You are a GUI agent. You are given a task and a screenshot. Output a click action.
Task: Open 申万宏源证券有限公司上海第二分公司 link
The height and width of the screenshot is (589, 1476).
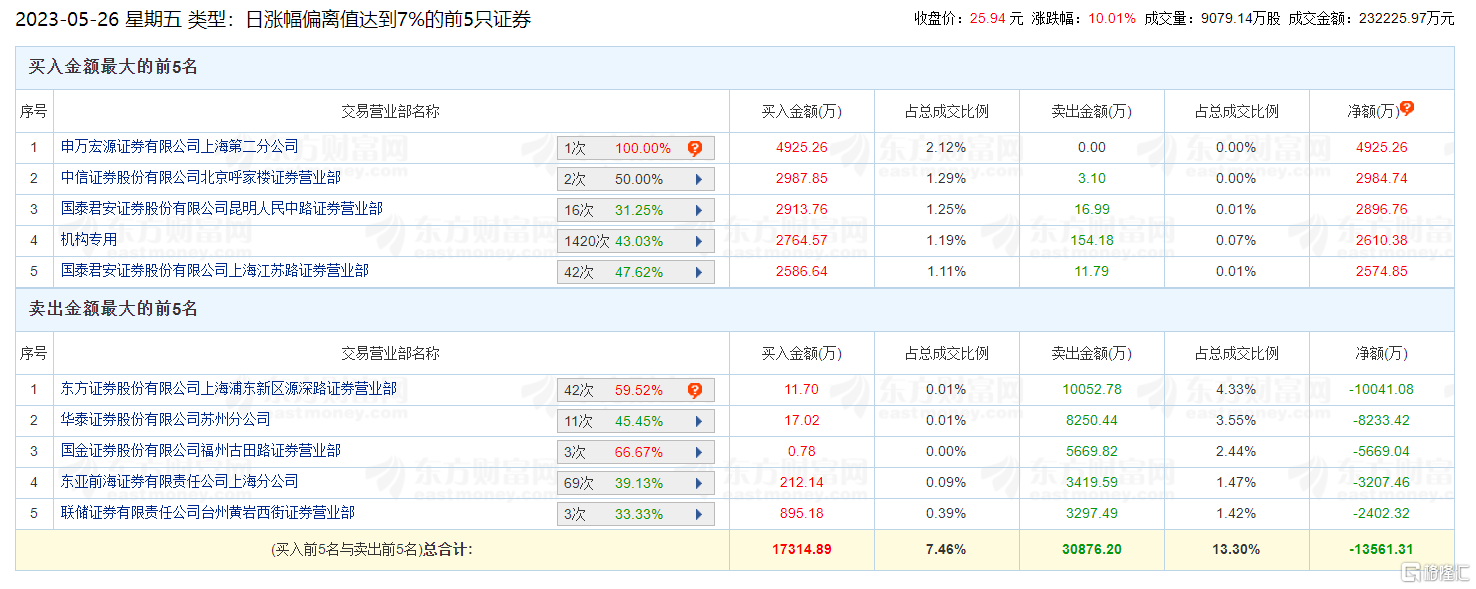click(180, 146)
